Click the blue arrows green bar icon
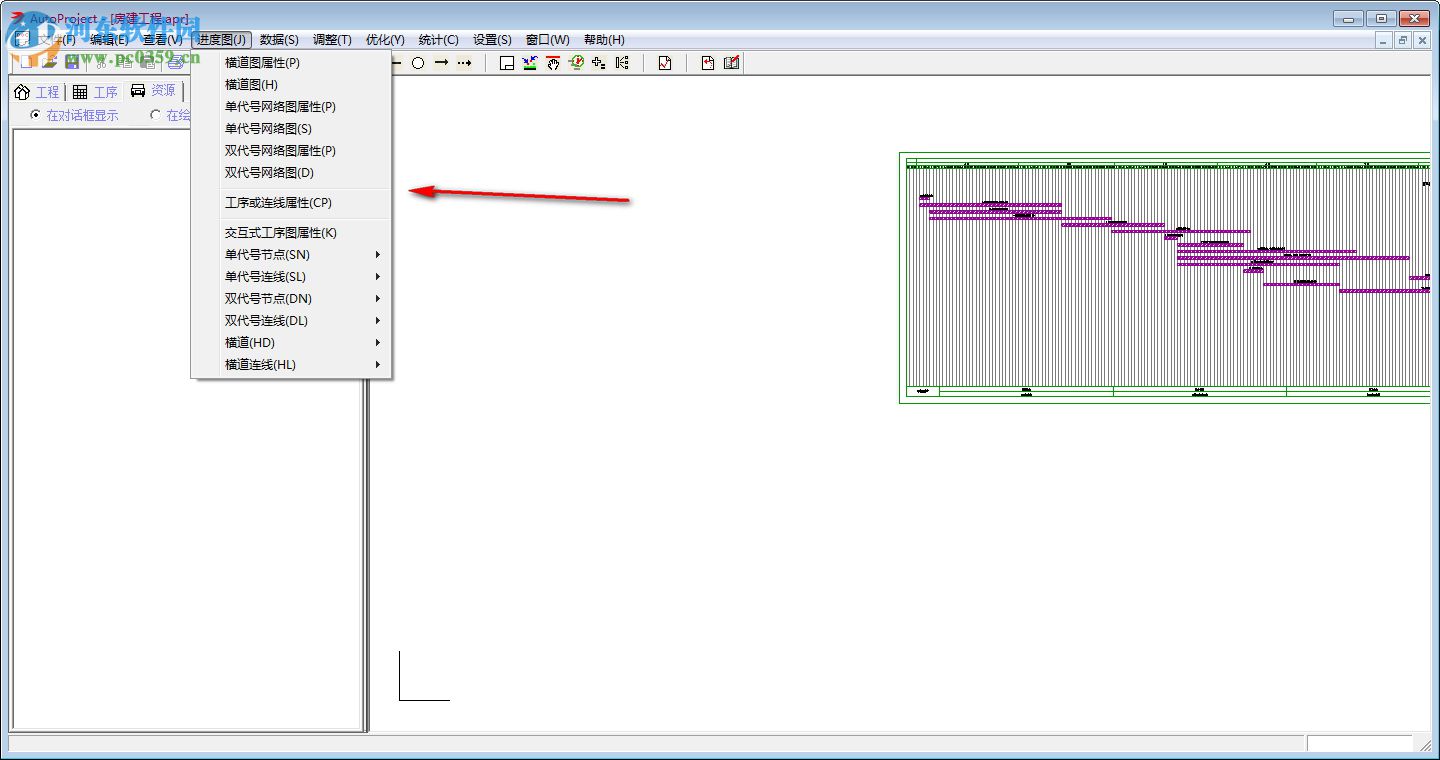 530,63
